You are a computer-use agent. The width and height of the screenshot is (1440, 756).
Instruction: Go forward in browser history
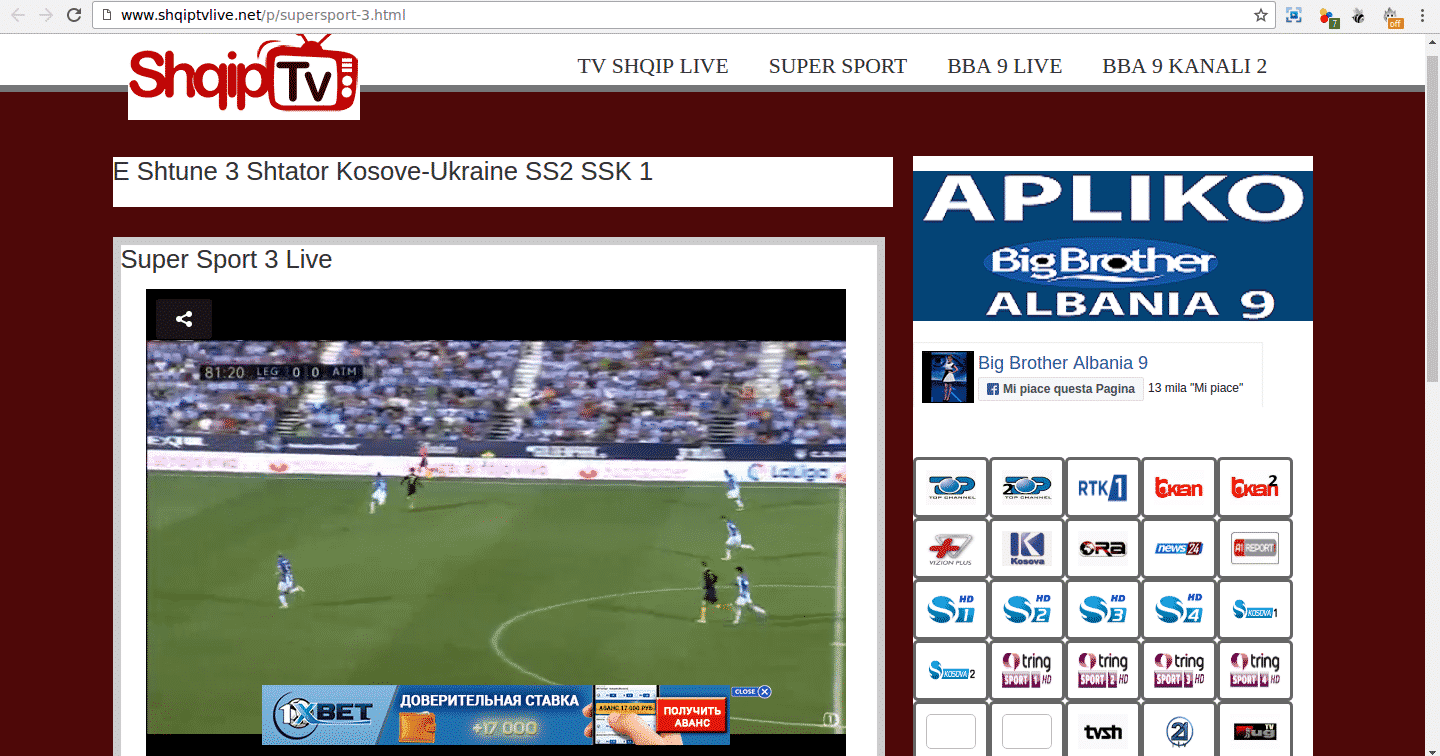[x=45, y=15]
